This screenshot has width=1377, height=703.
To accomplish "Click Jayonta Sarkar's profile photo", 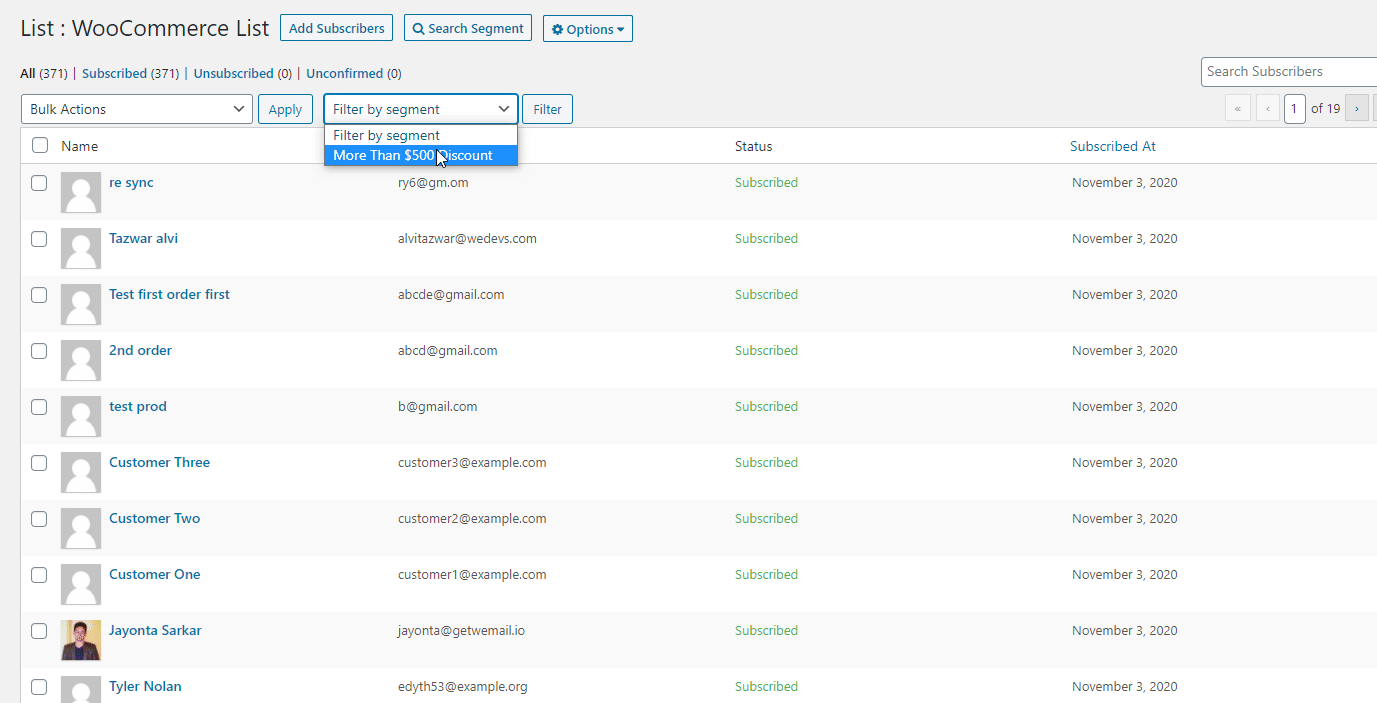I will tap(81, 640).
